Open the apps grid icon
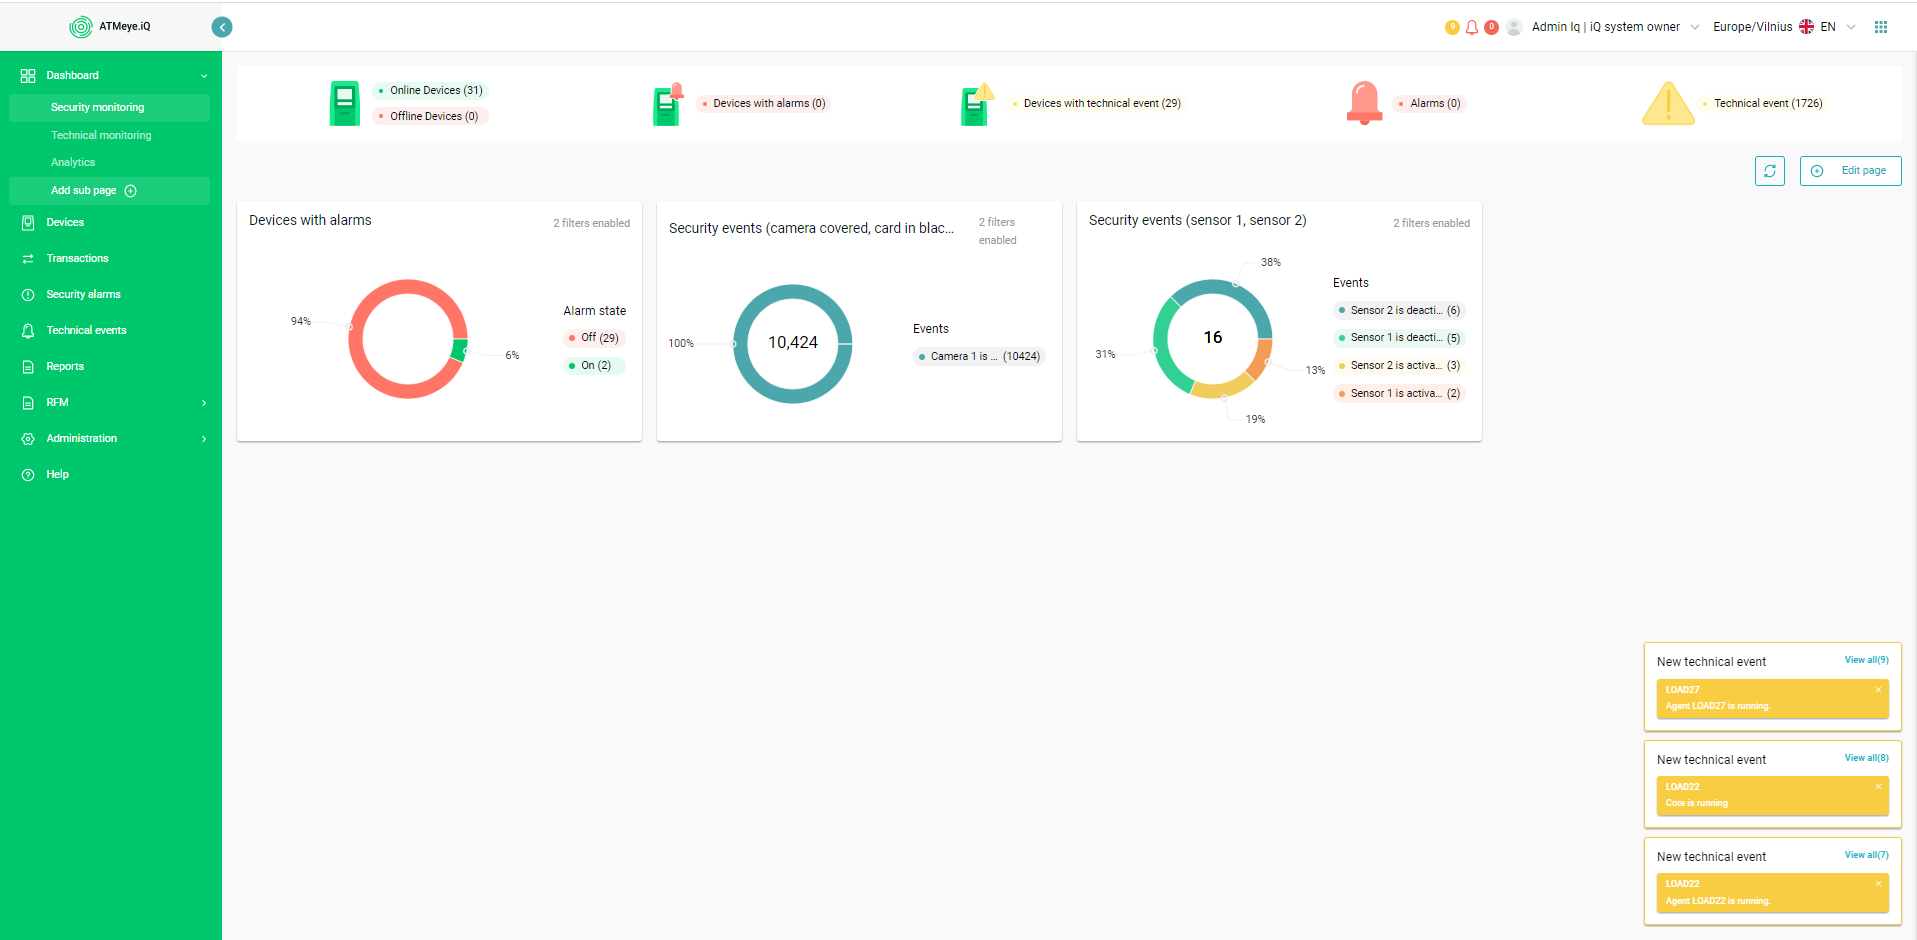 pyautogui.click(x=1880, y=27)
